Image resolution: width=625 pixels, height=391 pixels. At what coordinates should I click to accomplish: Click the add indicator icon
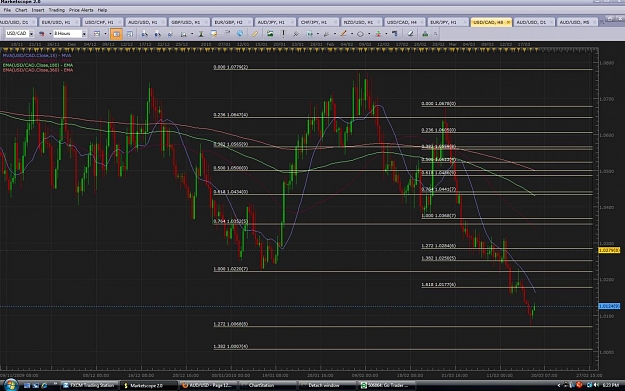pos(183,34)
